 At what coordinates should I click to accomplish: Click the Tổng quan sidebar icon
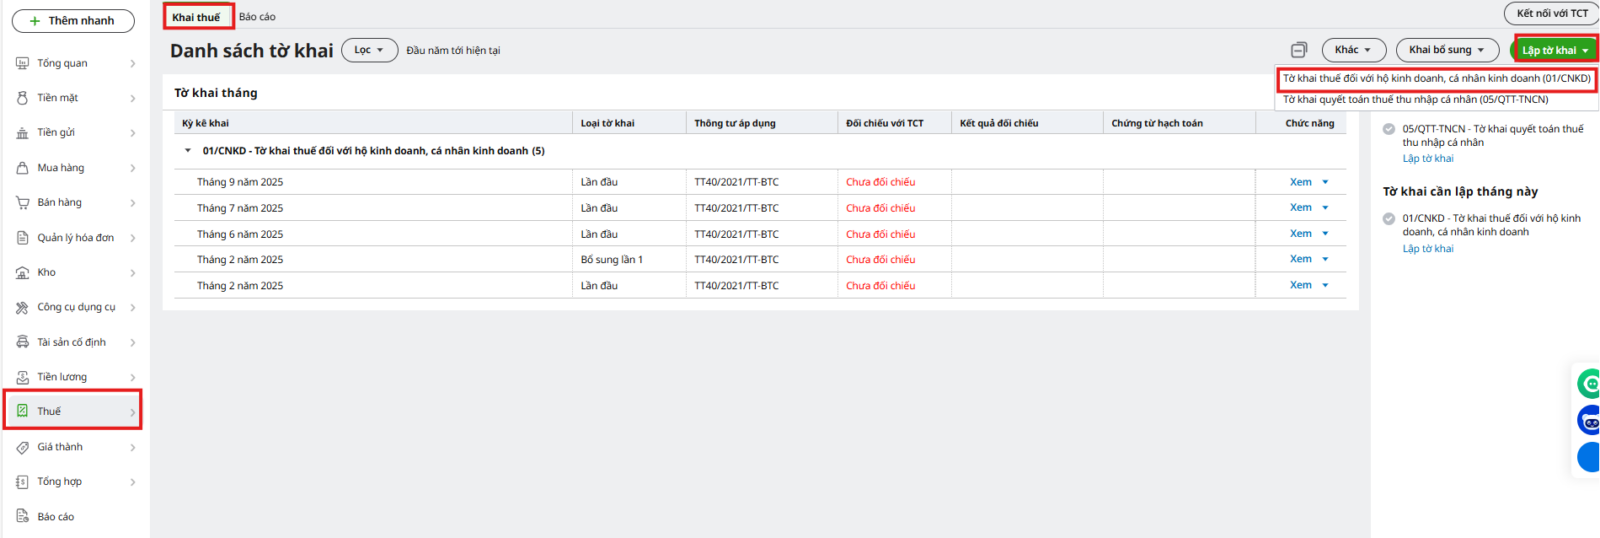point(22,63)
